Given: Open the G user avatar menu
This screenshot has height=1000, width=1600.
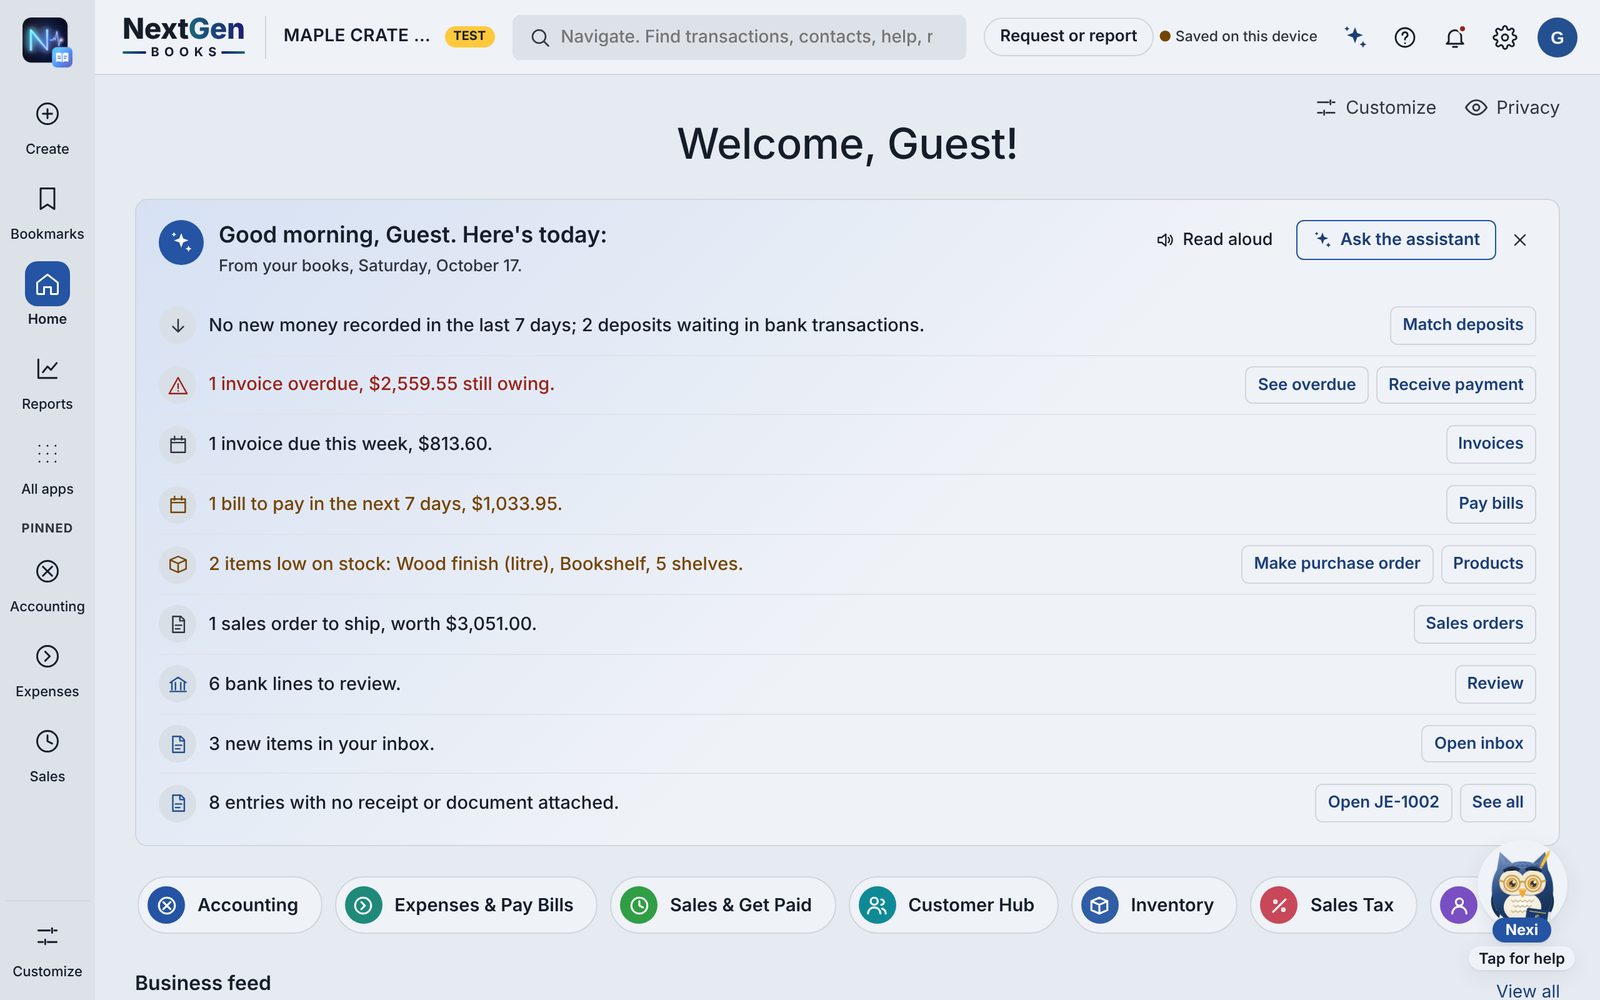Looking at the screenshot, I should tap(1557, 37).
